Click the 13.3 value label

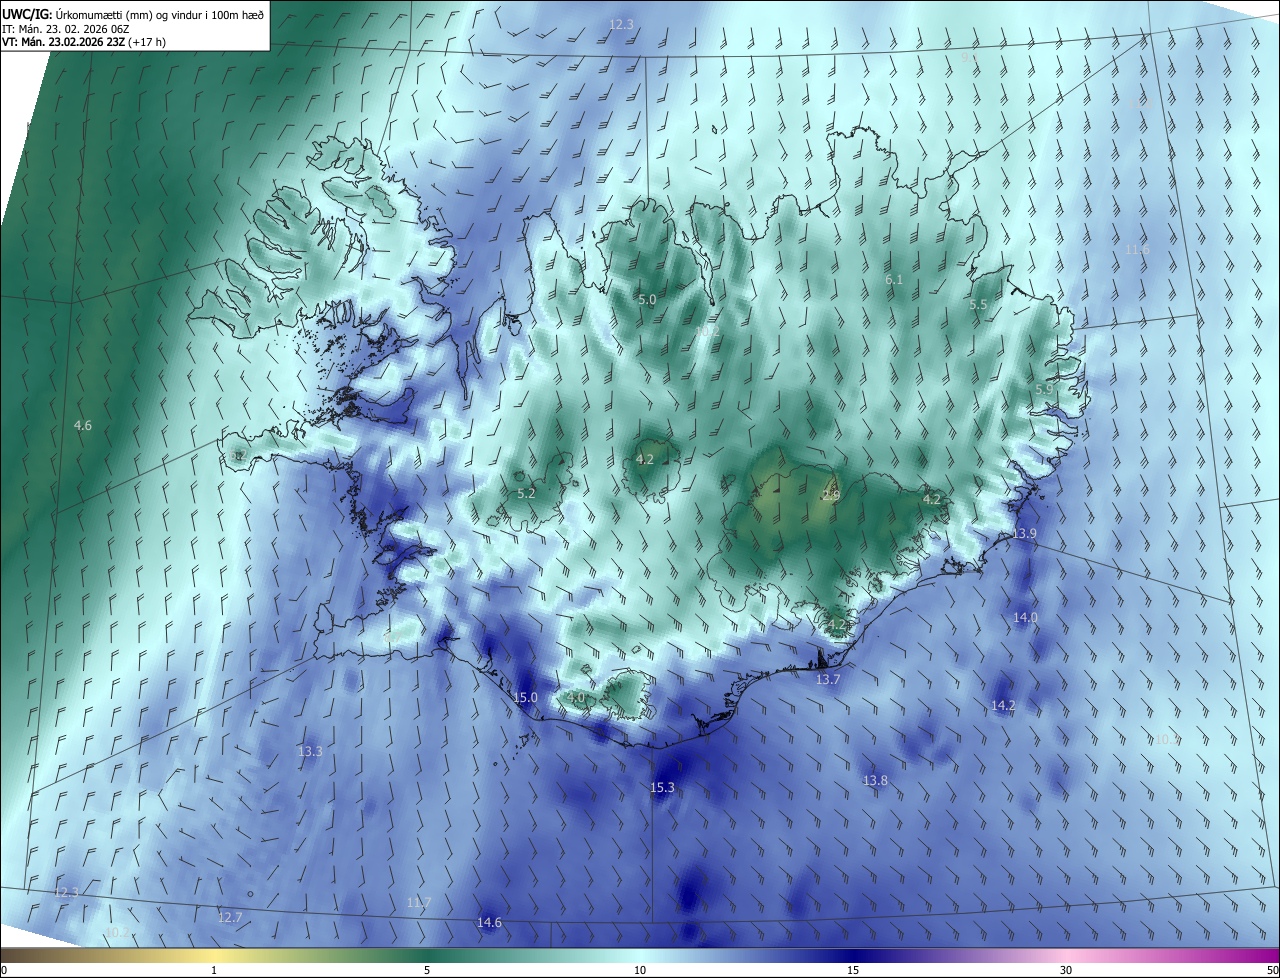click(x=310, y=751)
